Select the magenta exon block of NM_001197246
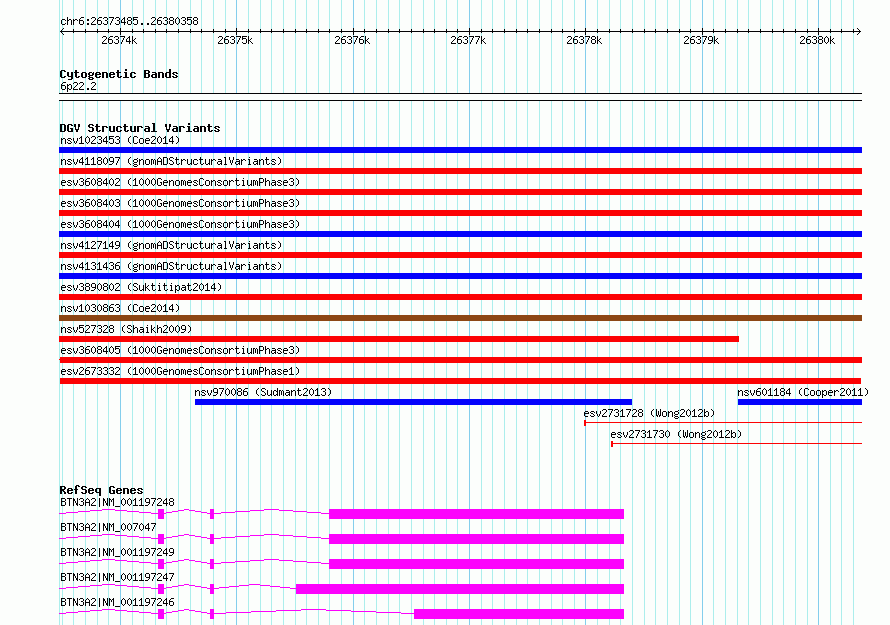Image resolution: width=890 pixels, height=625 pixels. pyautogui.click(x=519, y=614)
